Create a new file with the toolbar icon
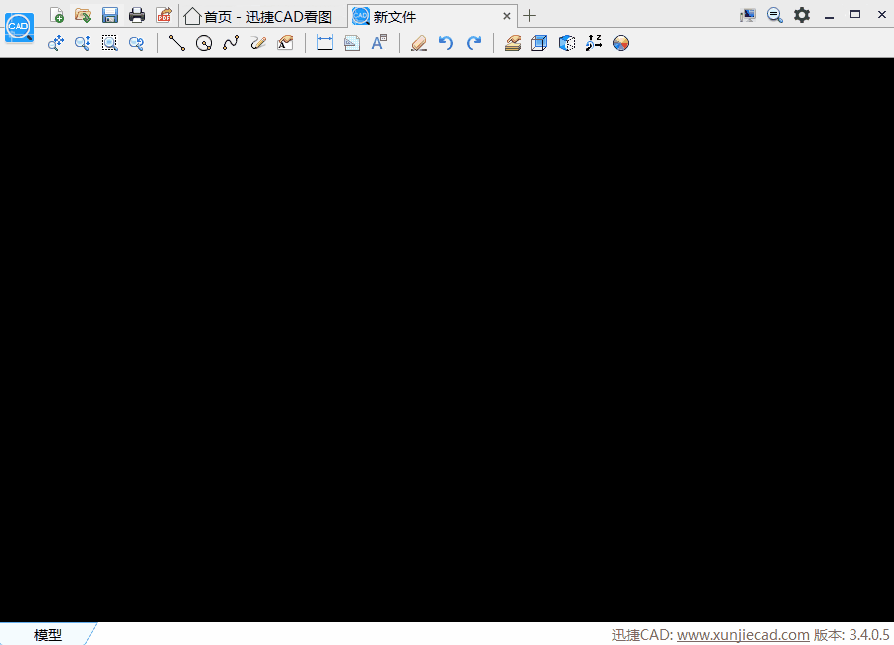 coord(57,15)
